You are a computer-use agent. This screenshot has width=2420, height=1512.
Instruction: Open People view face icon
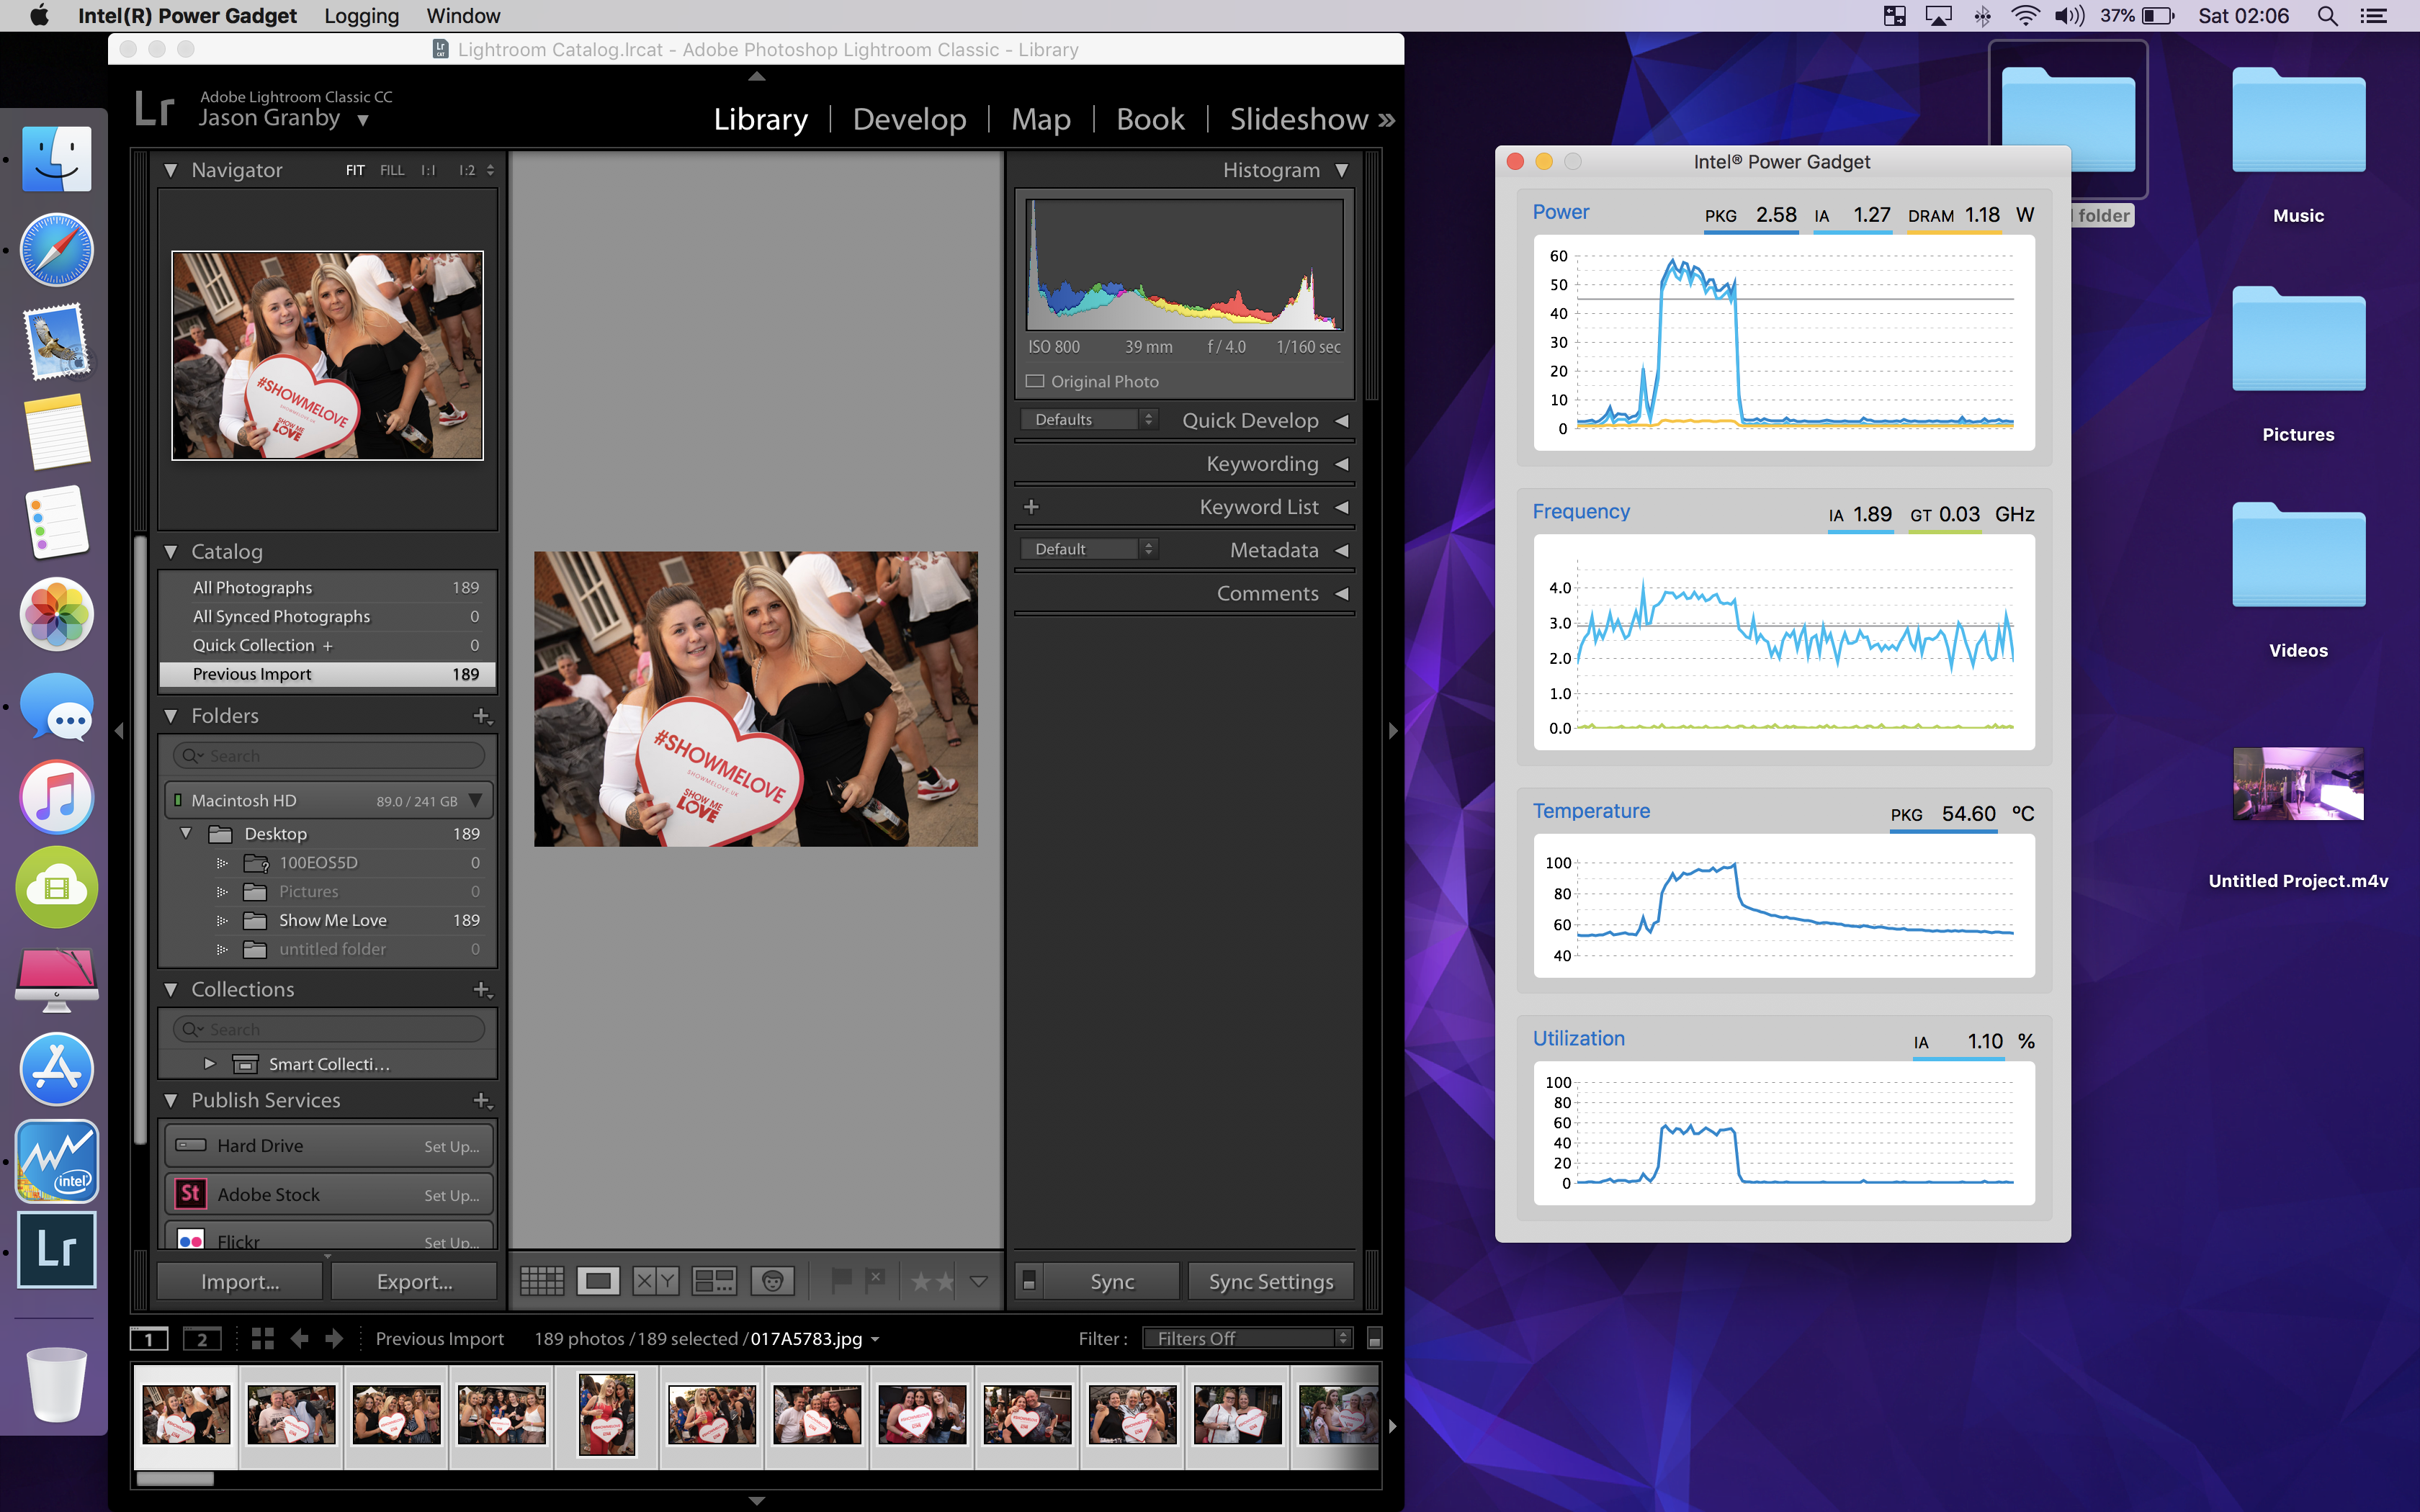coord(772,1281)
